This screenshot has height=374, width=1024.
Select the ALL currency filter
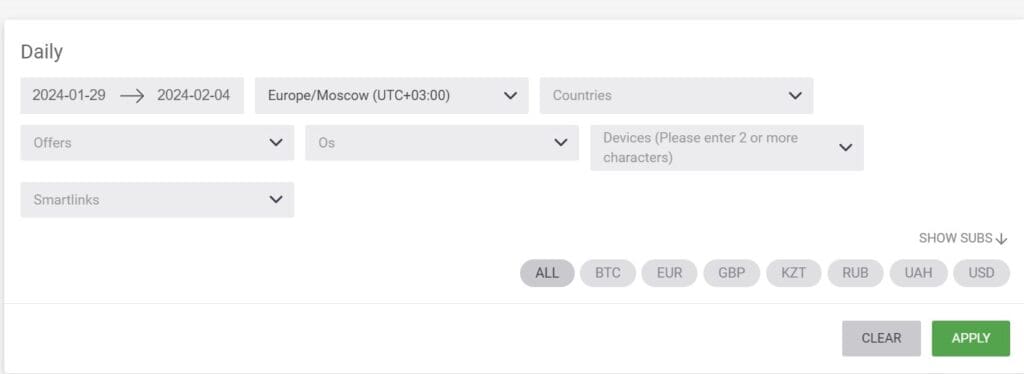click(547, 273)
